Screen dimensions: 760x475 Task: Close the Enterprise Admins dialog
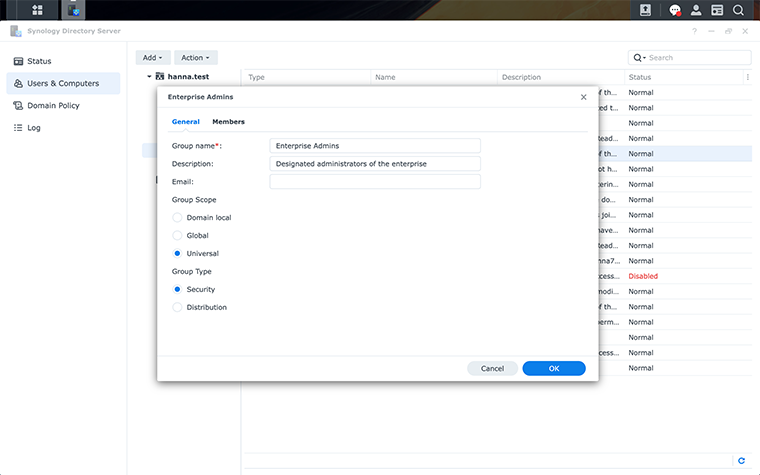coord(584,97)
